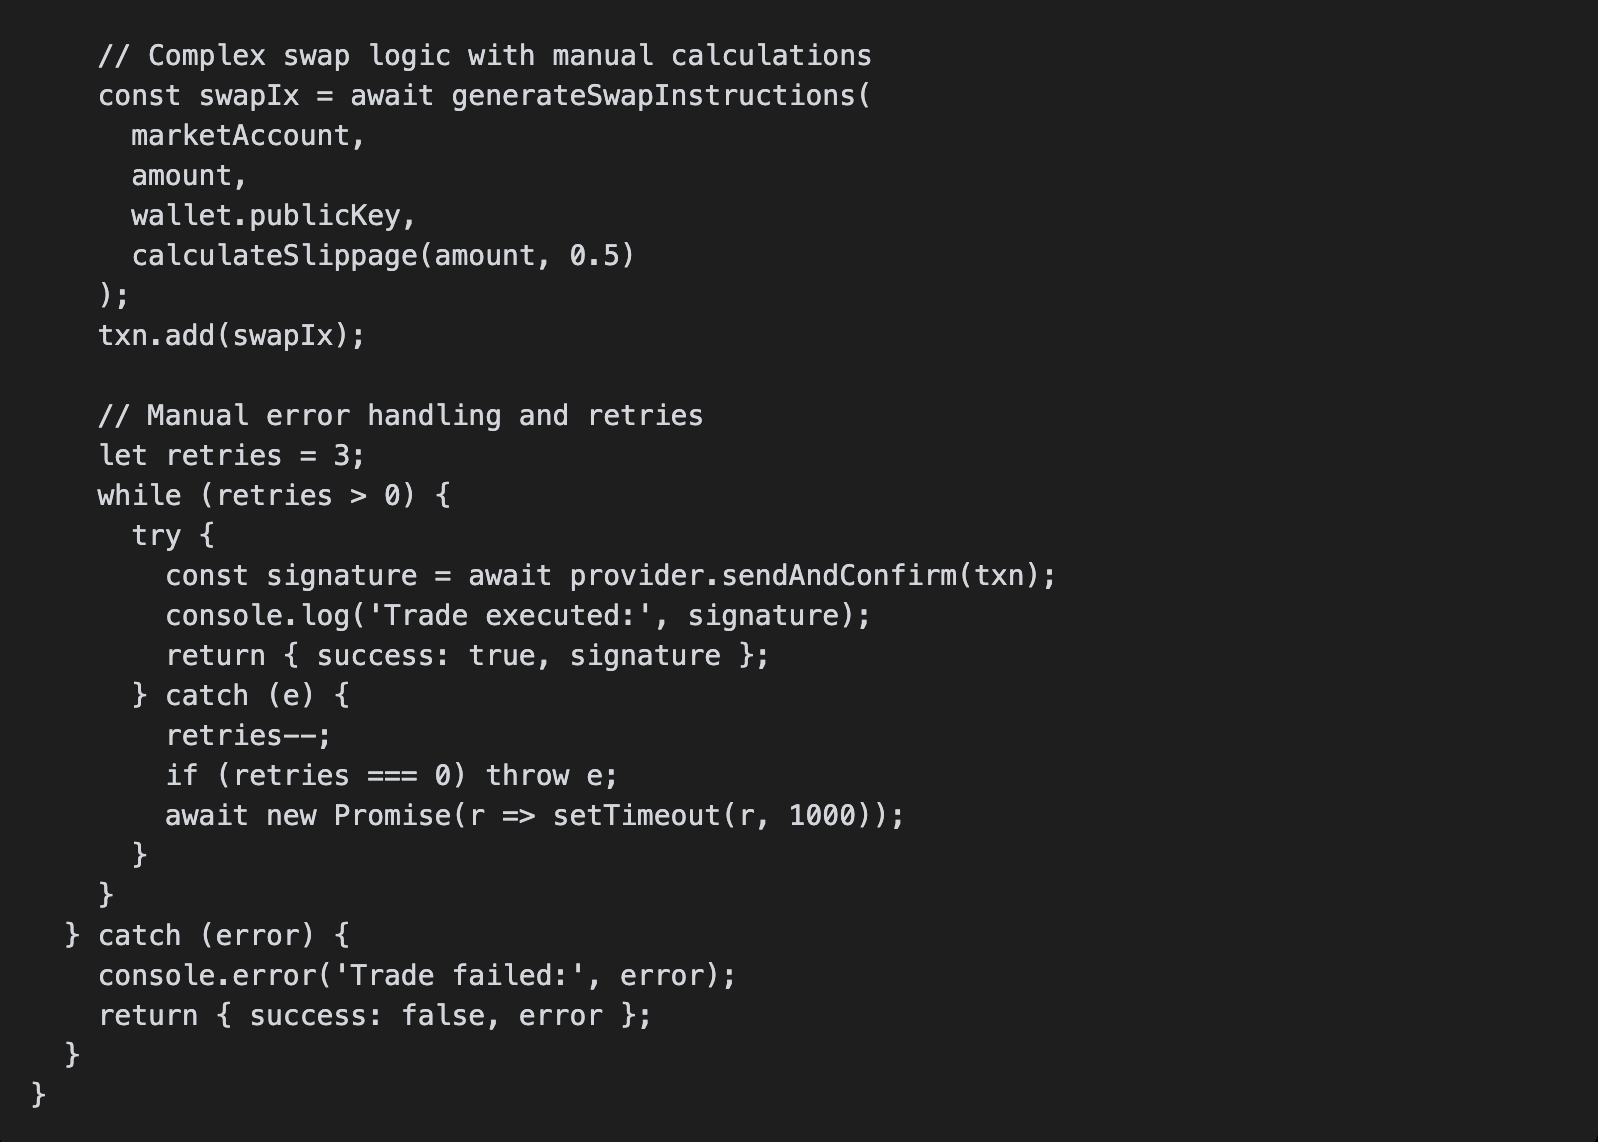Click the Manual error handling comment
This screenshot has height=1142, width=1598.
pos(401,416)
